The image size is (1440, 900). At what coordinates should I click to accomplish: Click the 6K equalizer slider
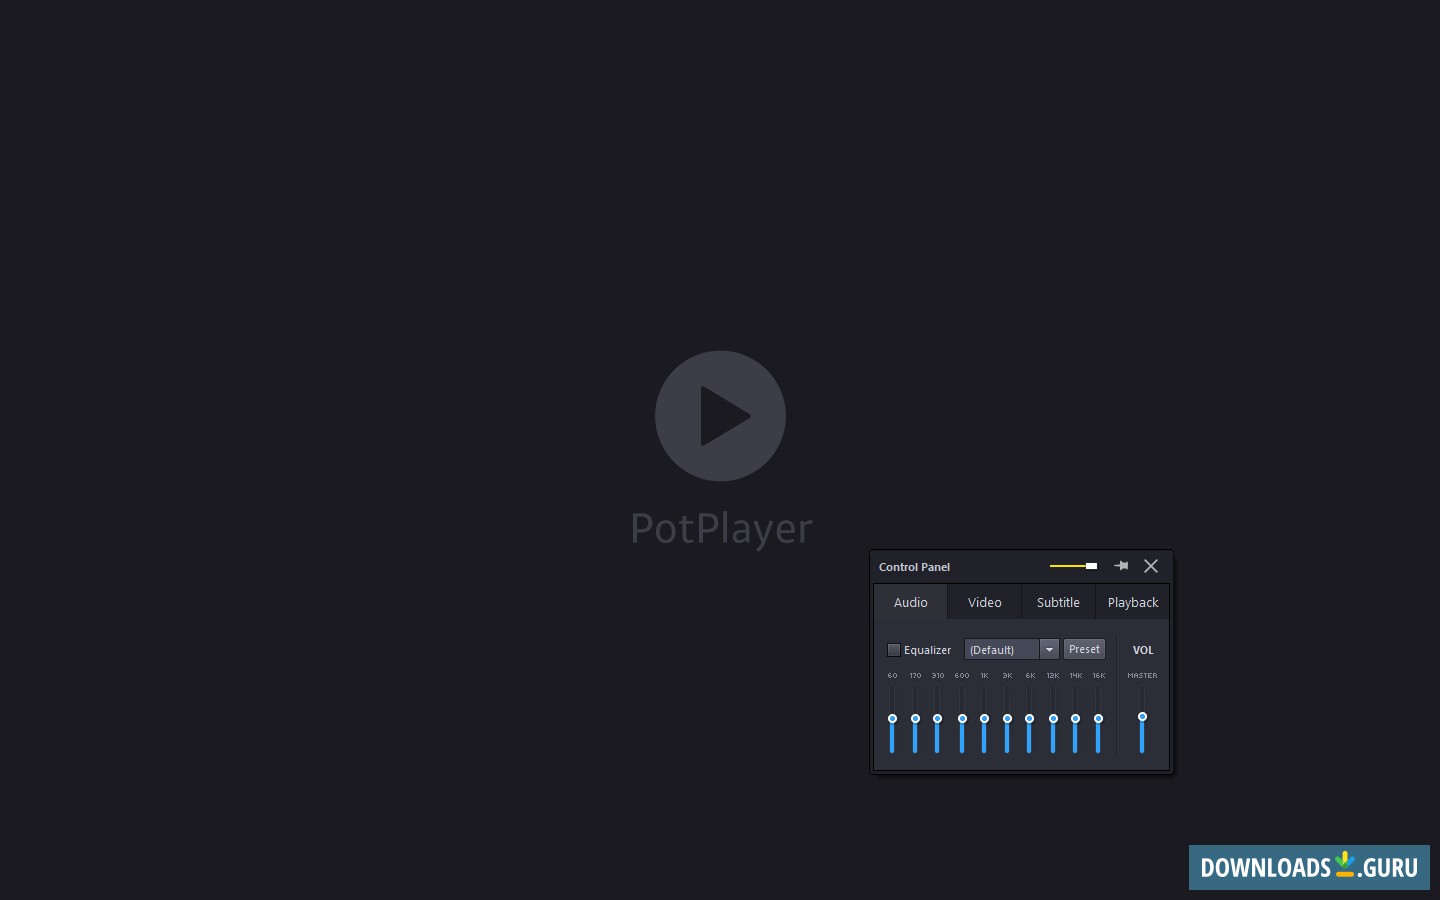tap(1029, 719)
